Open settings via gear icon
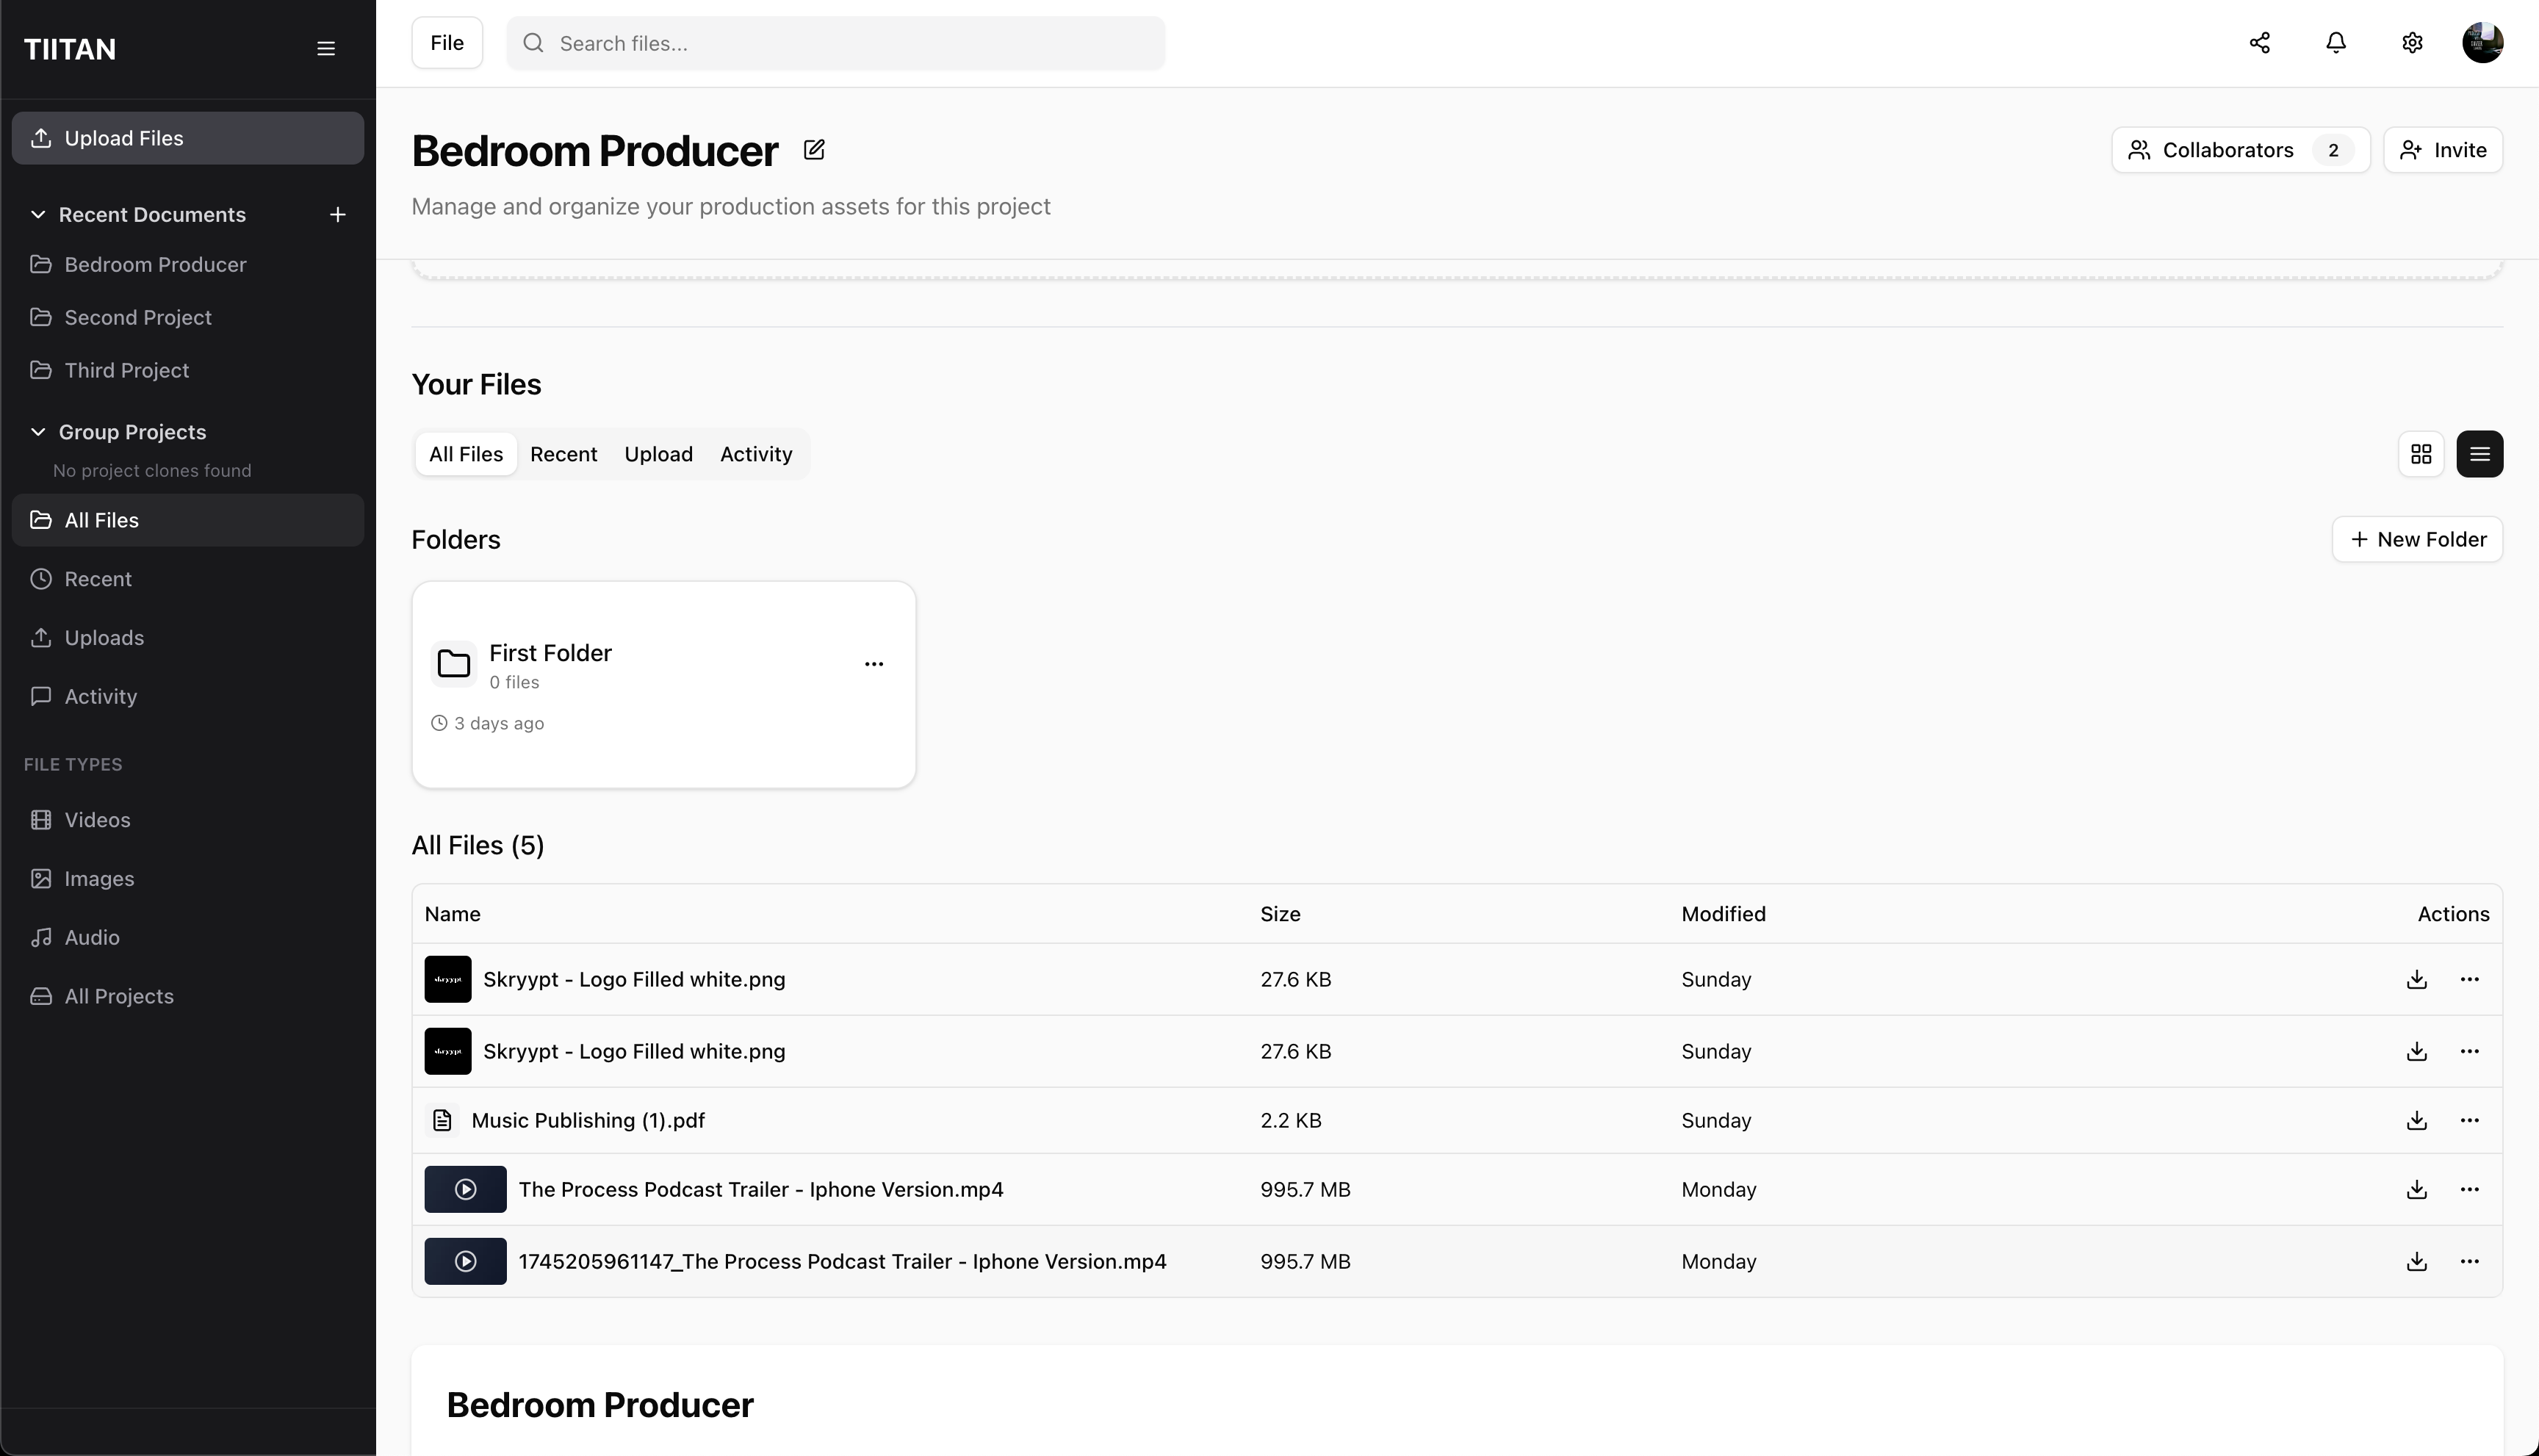The height and width of the screenshot is (1456, 2539). pos(2411,43)
